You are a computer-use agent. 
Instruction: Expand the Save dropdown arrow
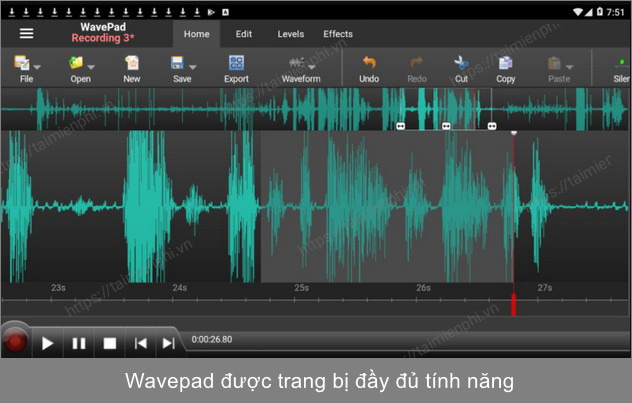click(193, 67)
